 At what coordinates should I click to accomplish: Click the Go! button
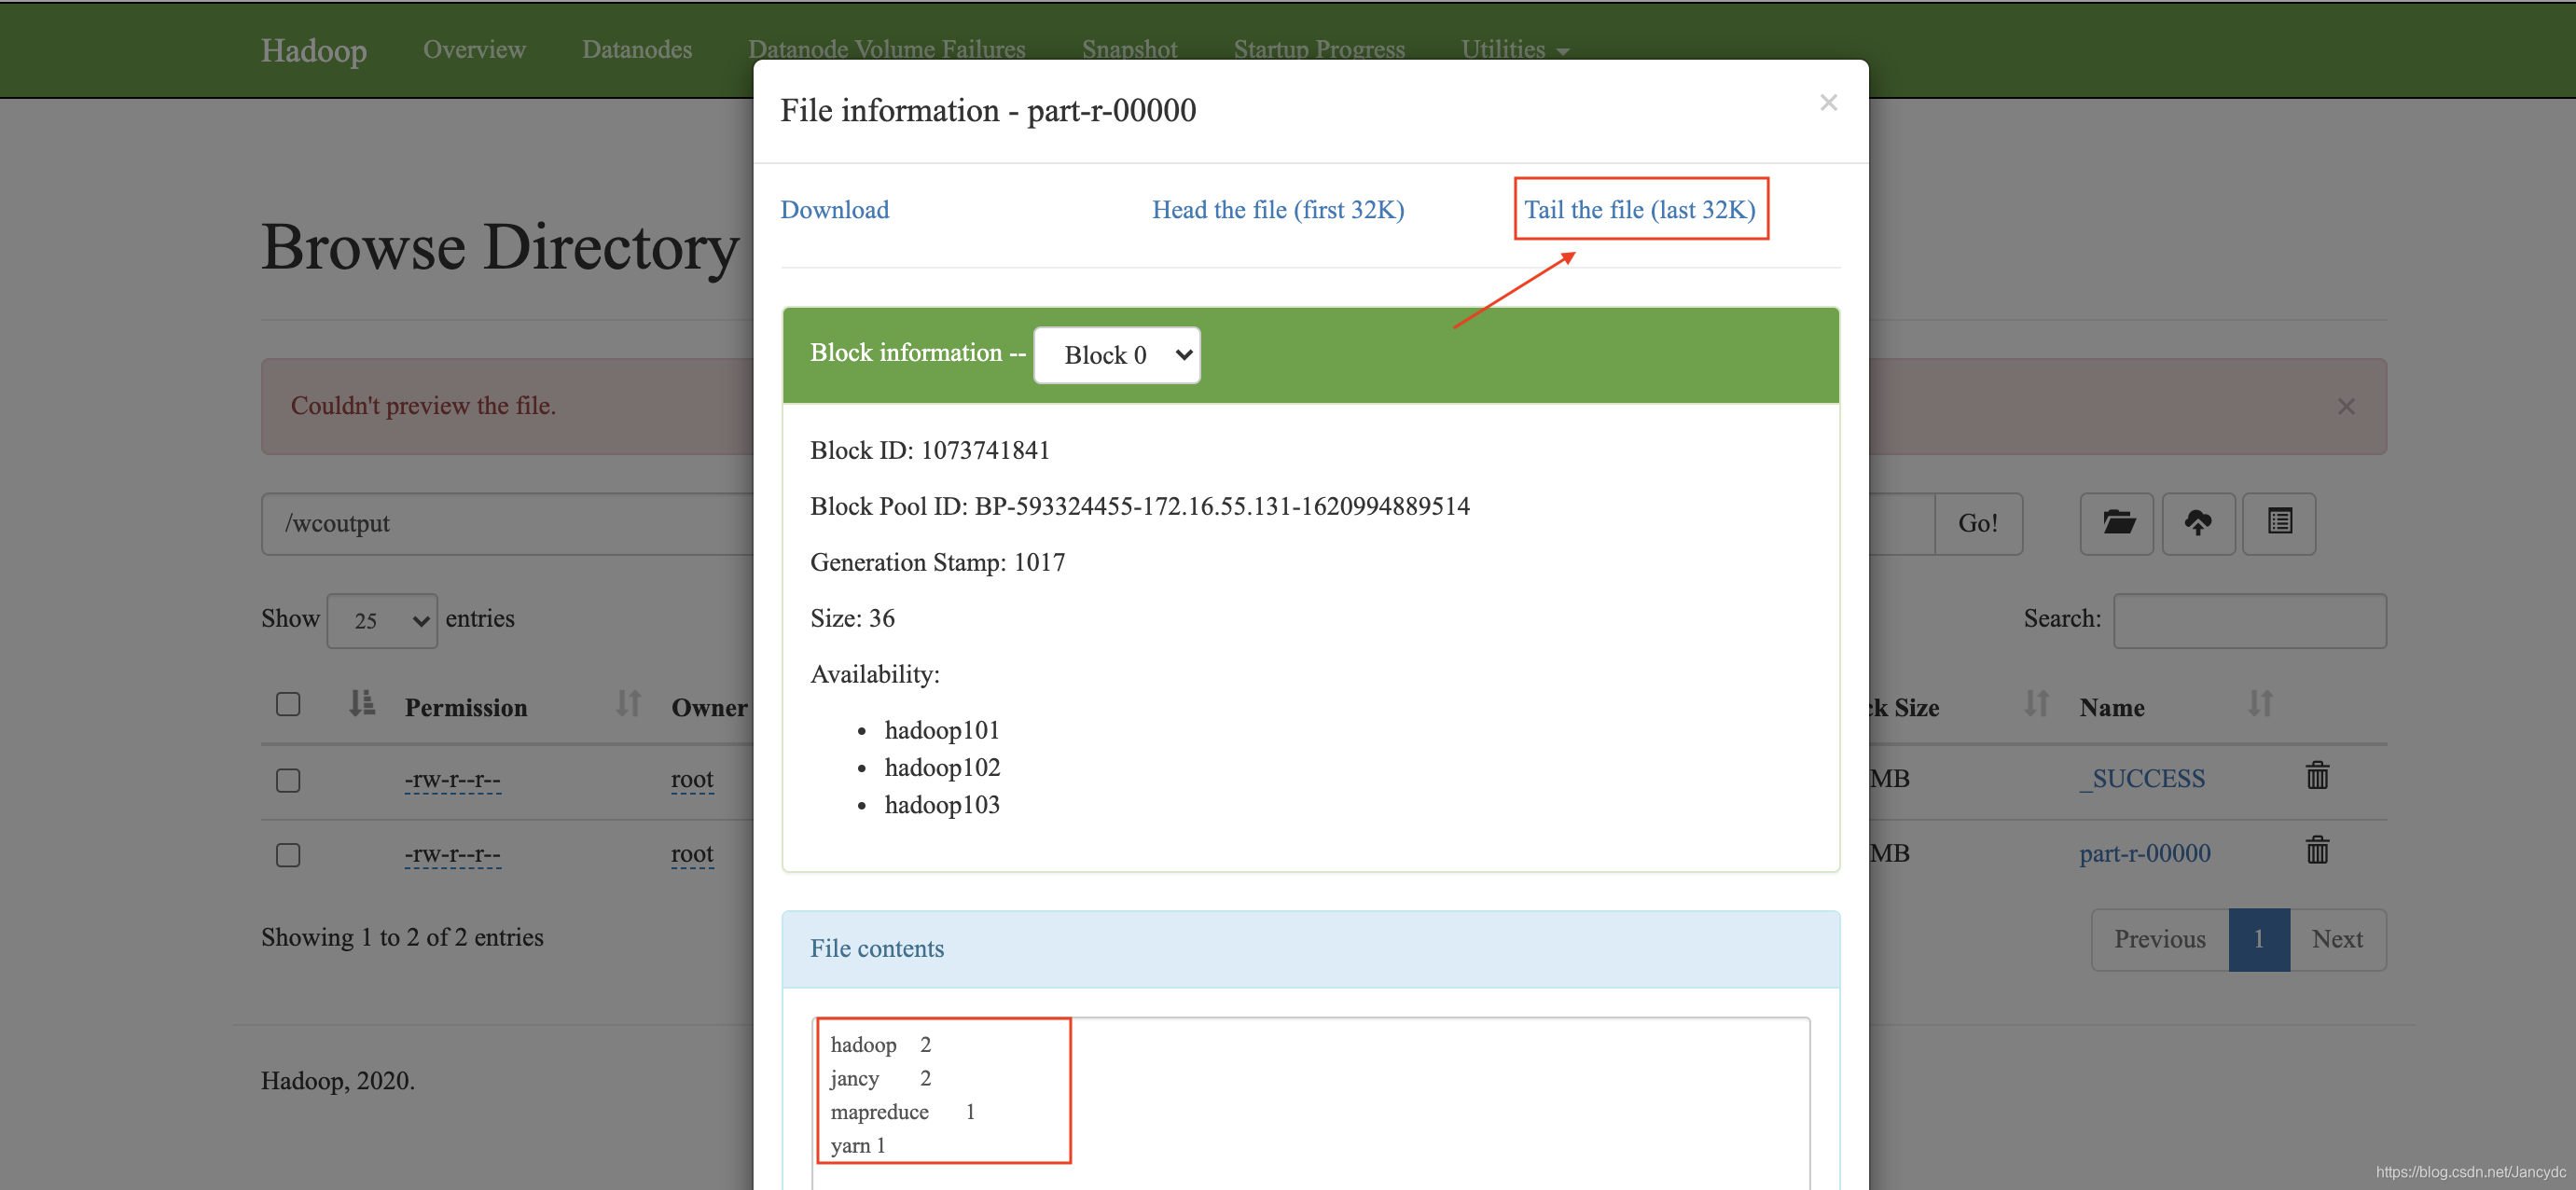click(1978, 524)
